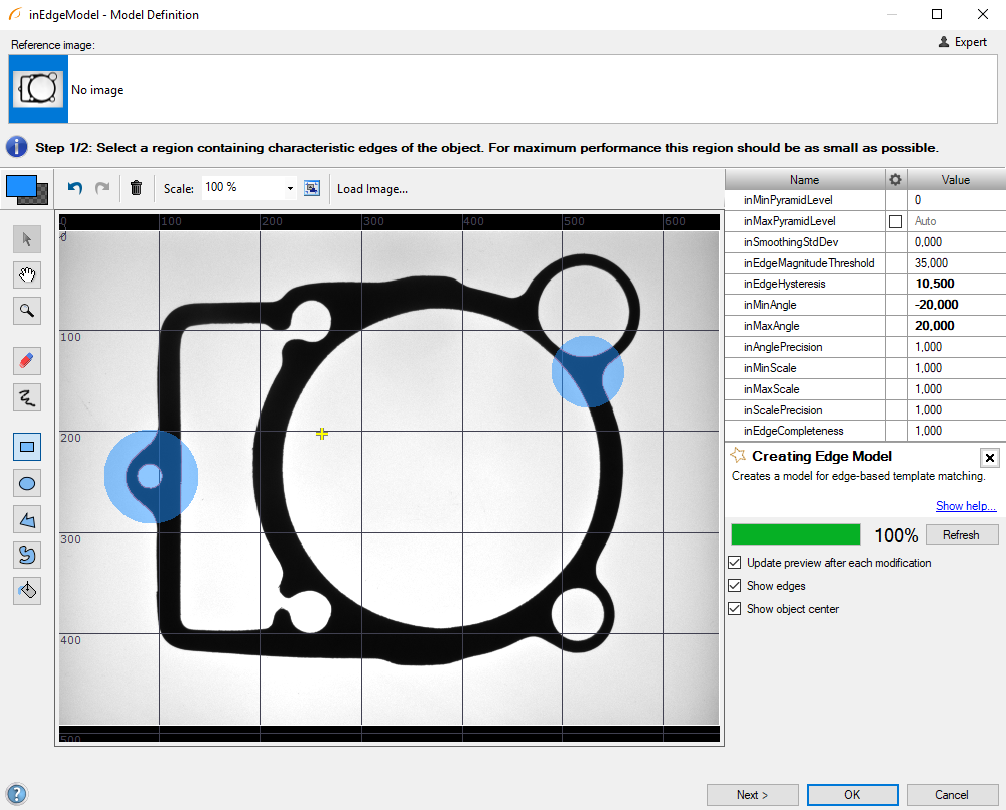Screen dimensions: 1006x810
Task: Click Load Image in the toolbar
Action: 372,189
